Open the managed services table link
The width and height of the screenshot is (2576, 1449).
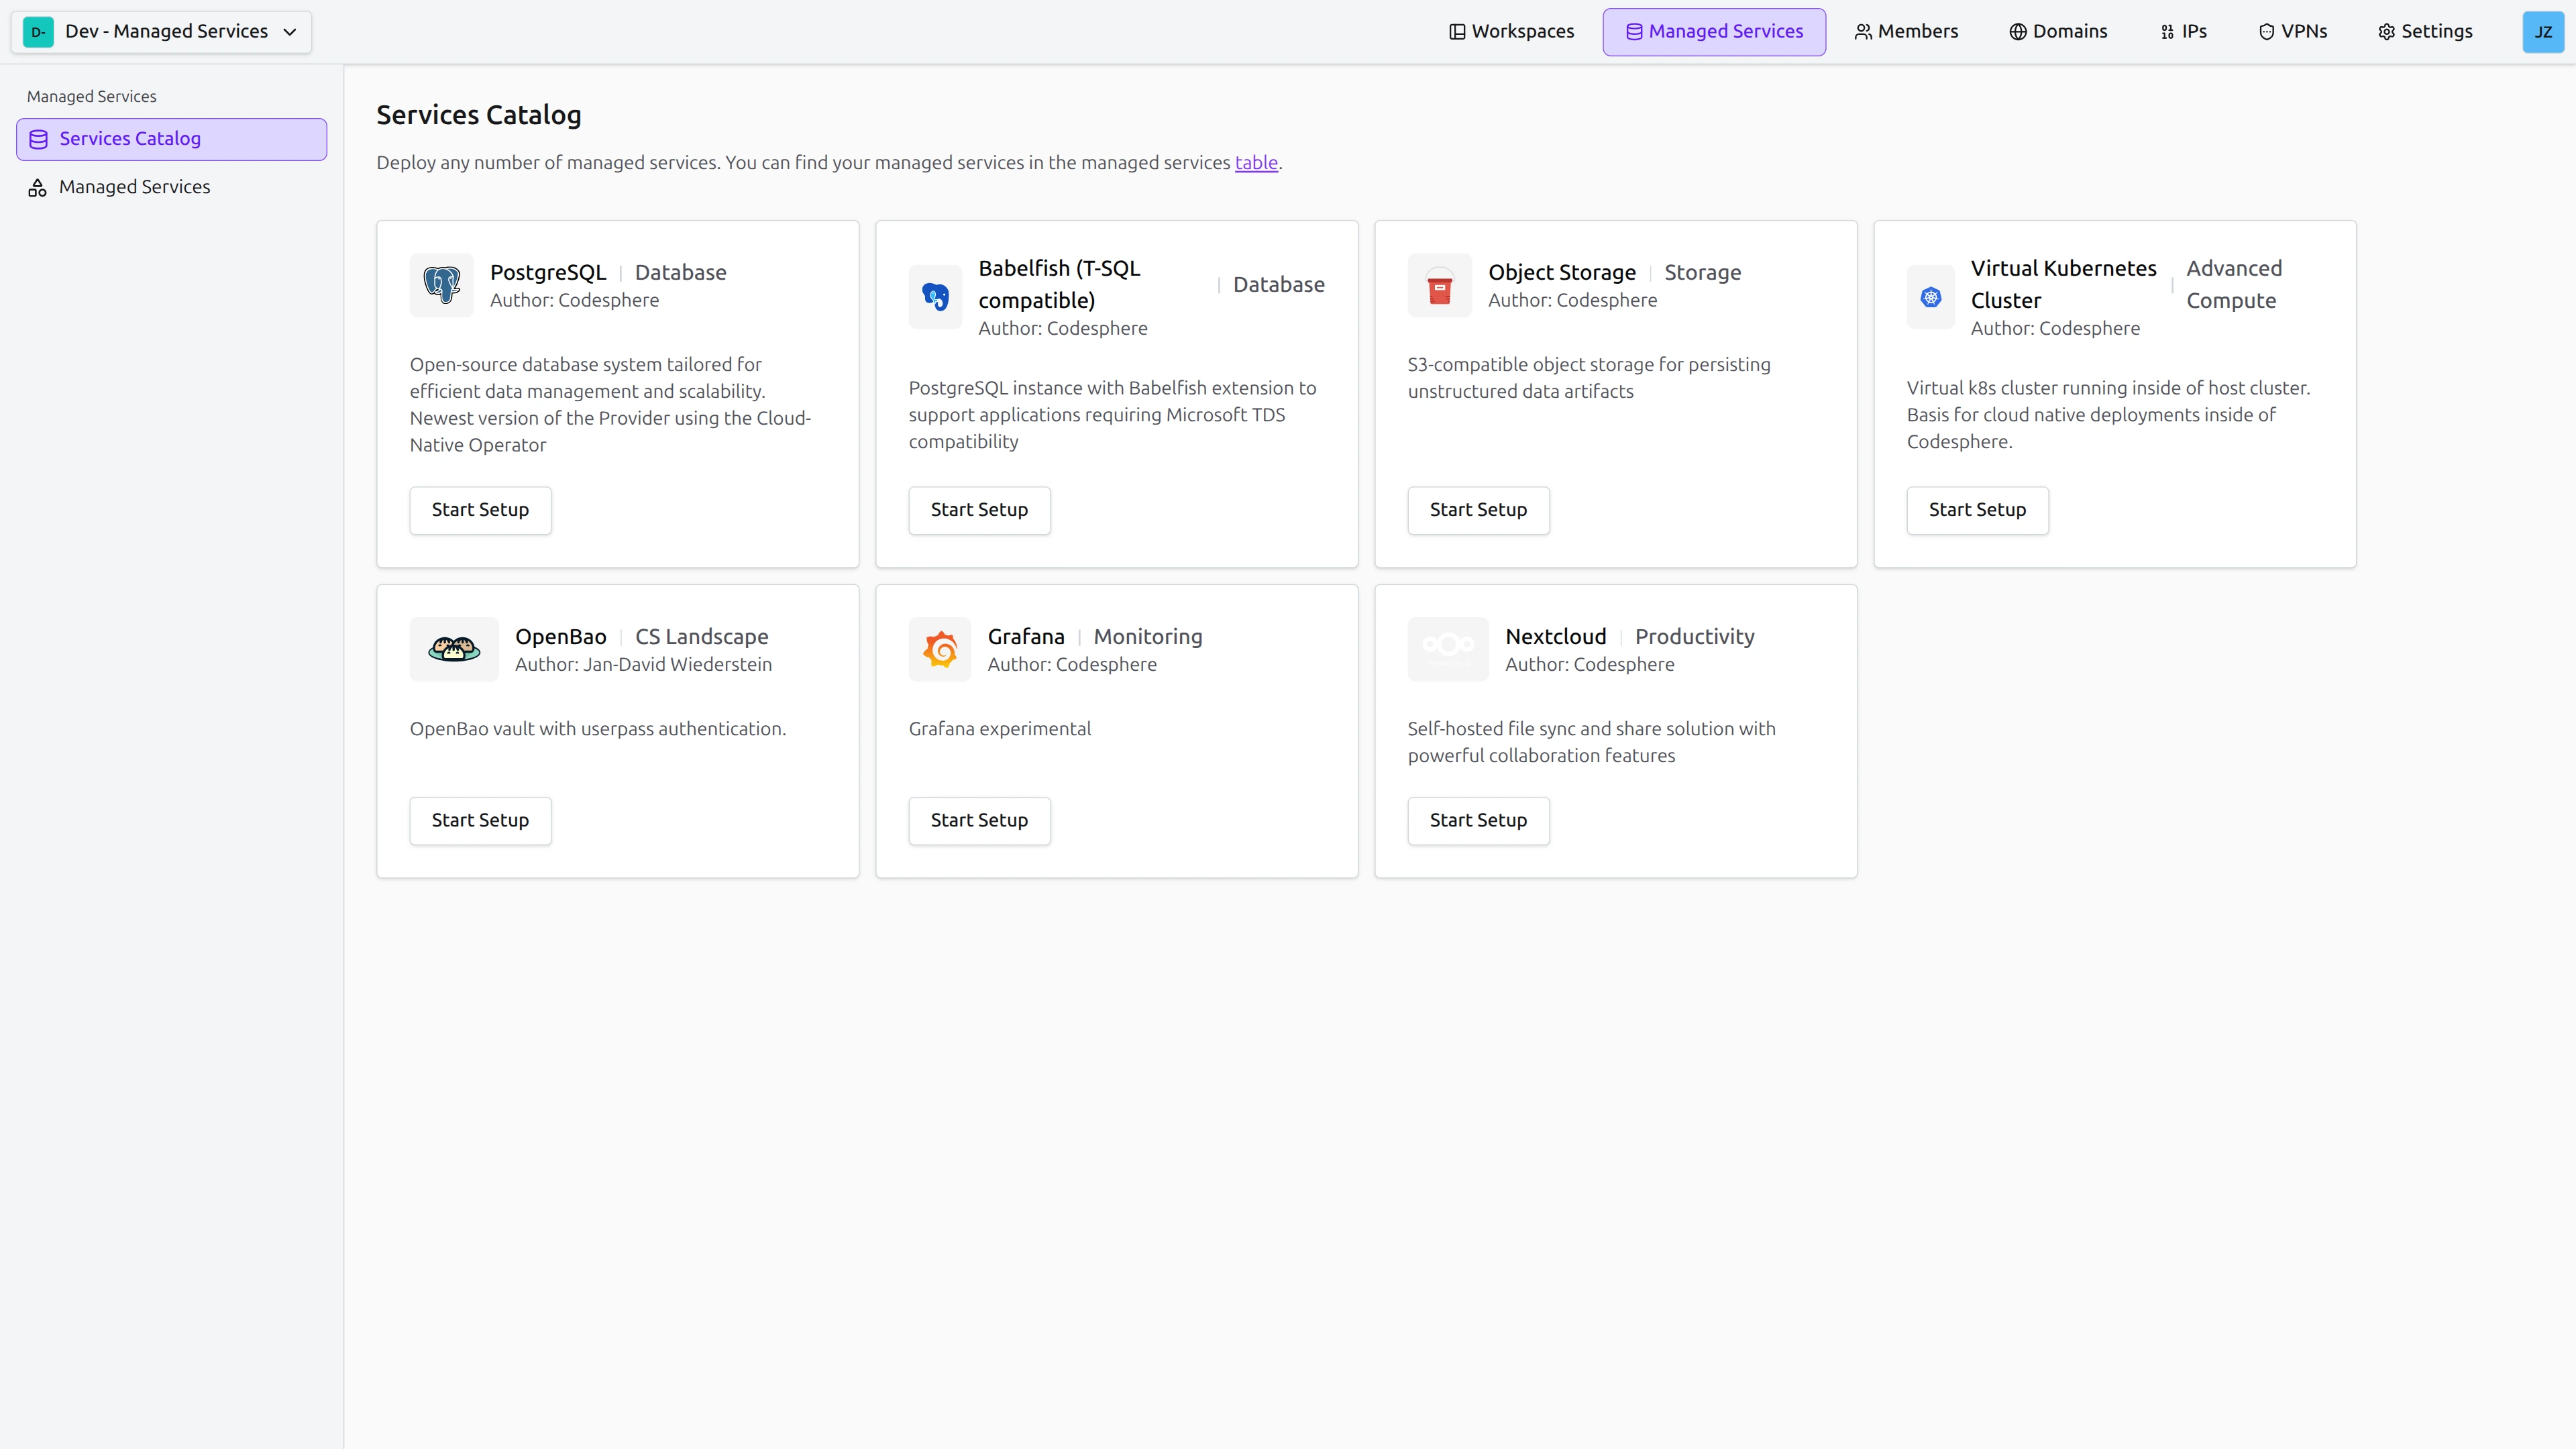1255,162
